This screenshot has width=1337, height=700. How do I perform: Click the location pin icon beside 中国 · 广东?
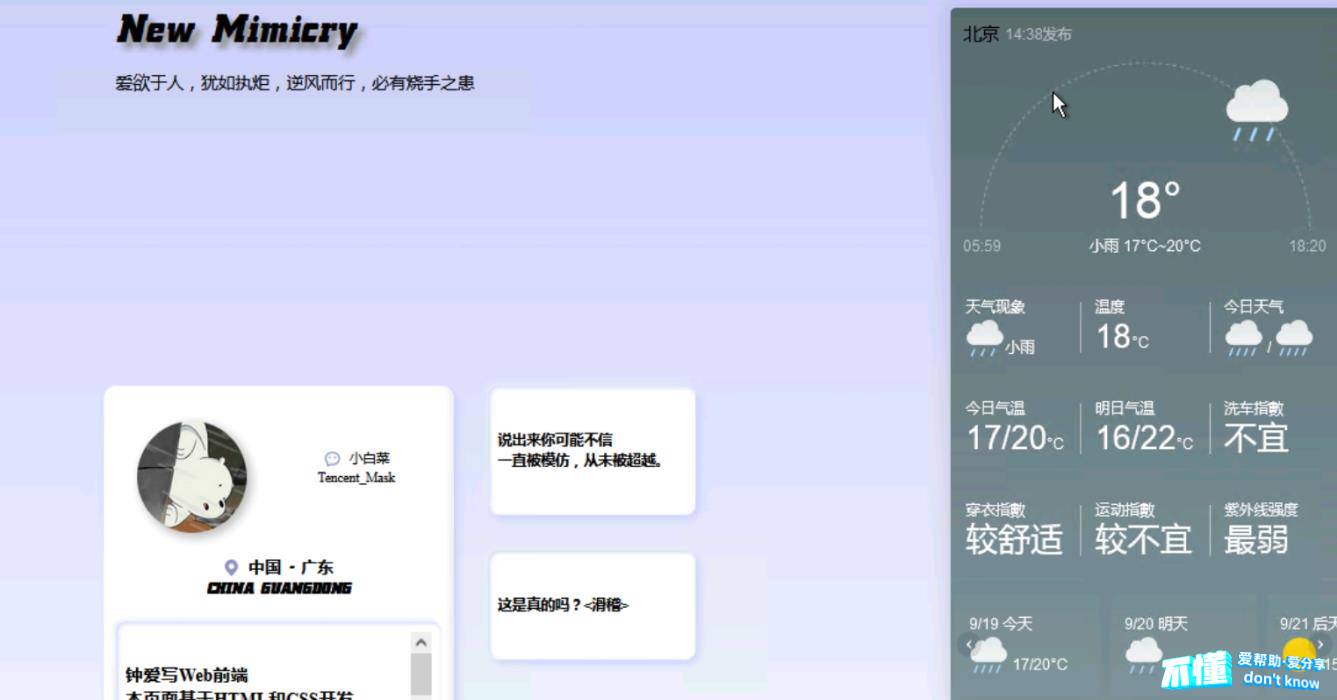(x=231, y=567)
